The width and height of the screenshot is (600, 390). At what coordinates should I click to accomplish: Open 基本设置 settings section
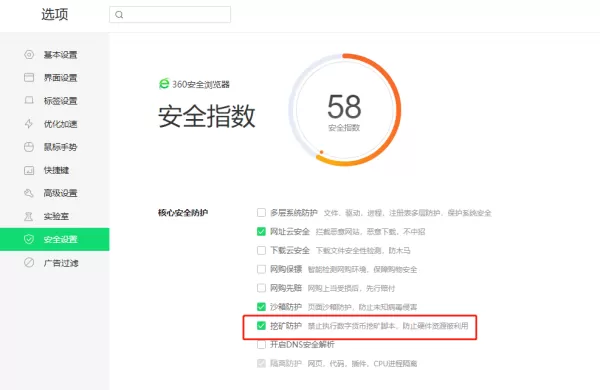[55, 55]
